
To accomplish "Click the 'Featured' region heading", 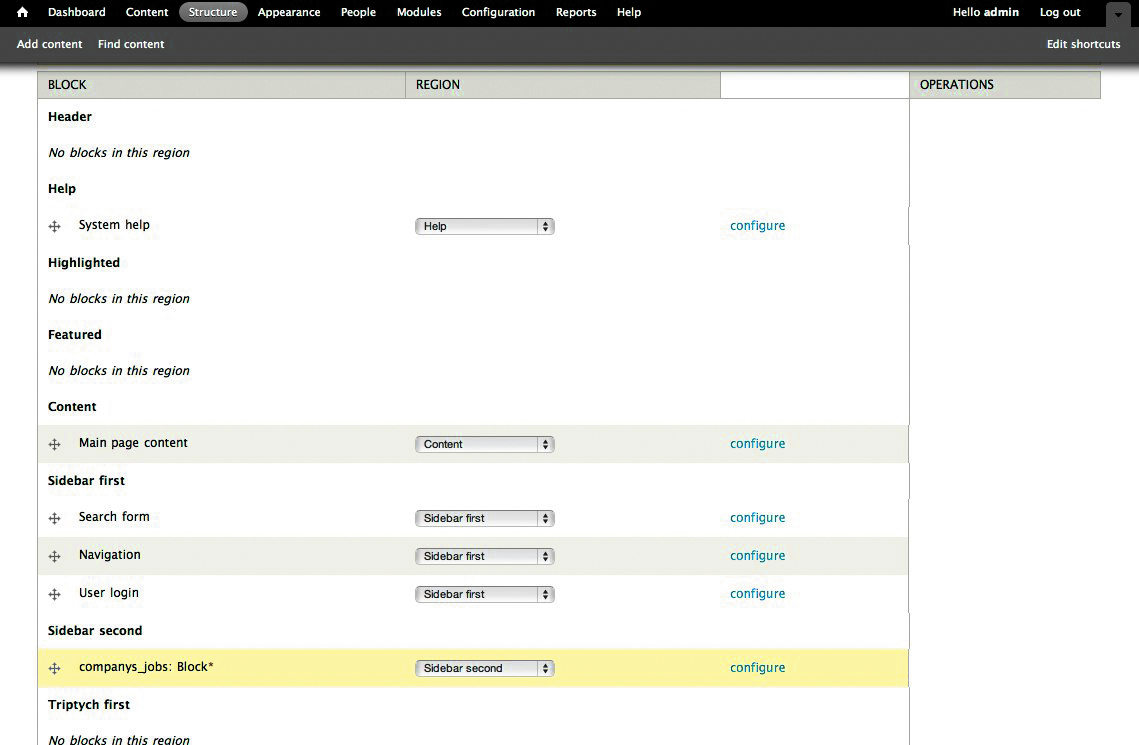I will click(75, 335).
